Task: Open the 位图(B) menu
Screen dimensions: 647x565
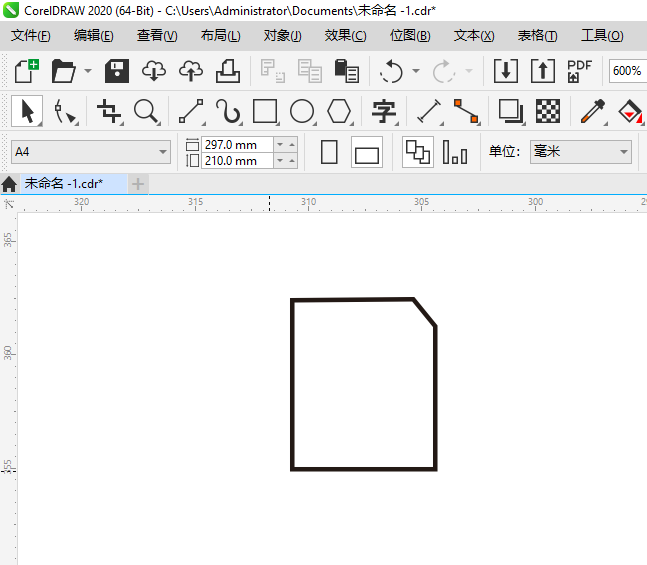Action: pyautogui.click(x=410, y=36)
